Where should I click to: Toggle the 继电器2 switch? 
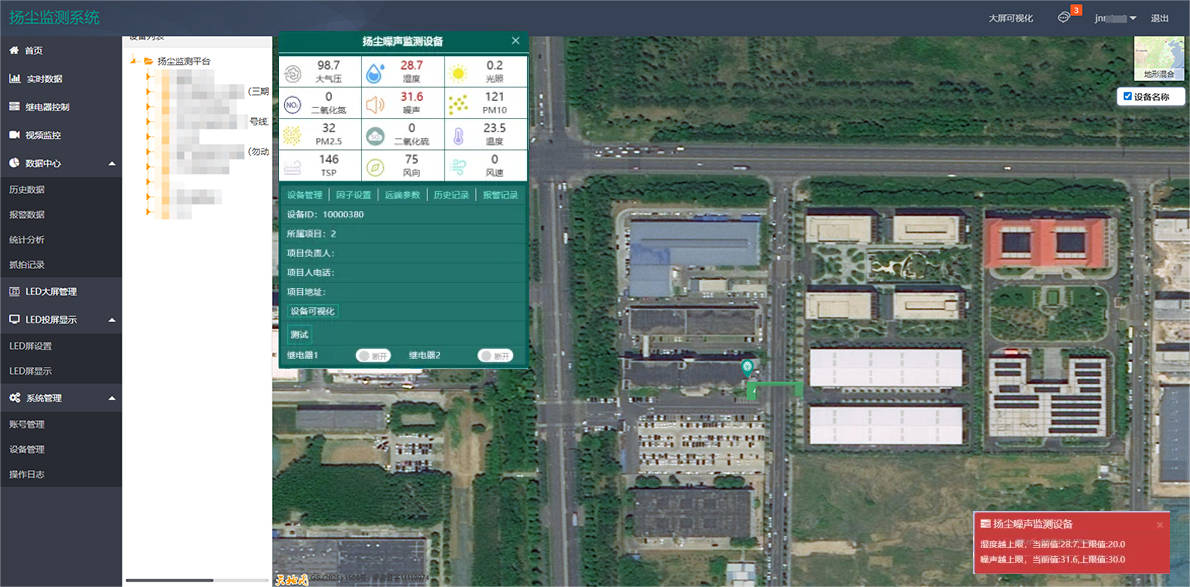click(494, 356)
